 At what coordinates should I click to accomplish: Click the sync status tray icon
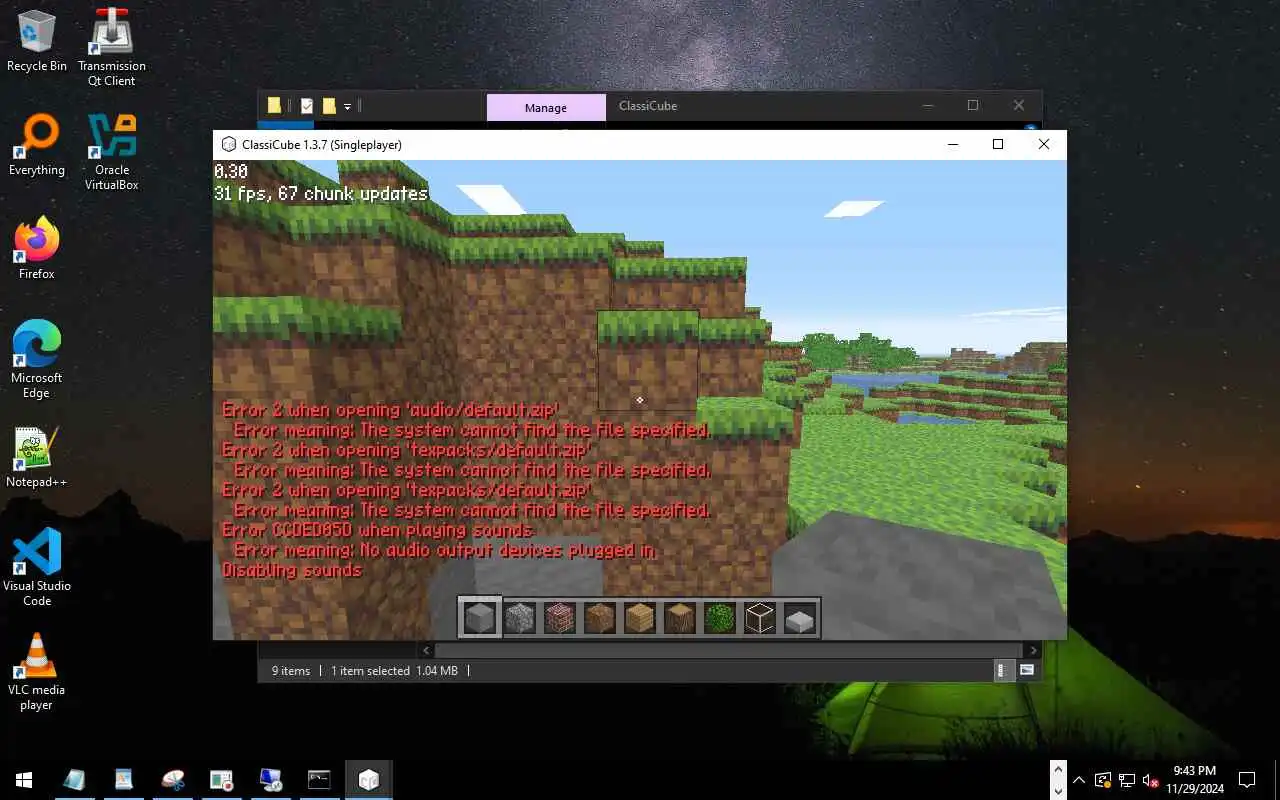pos(1103,780)
